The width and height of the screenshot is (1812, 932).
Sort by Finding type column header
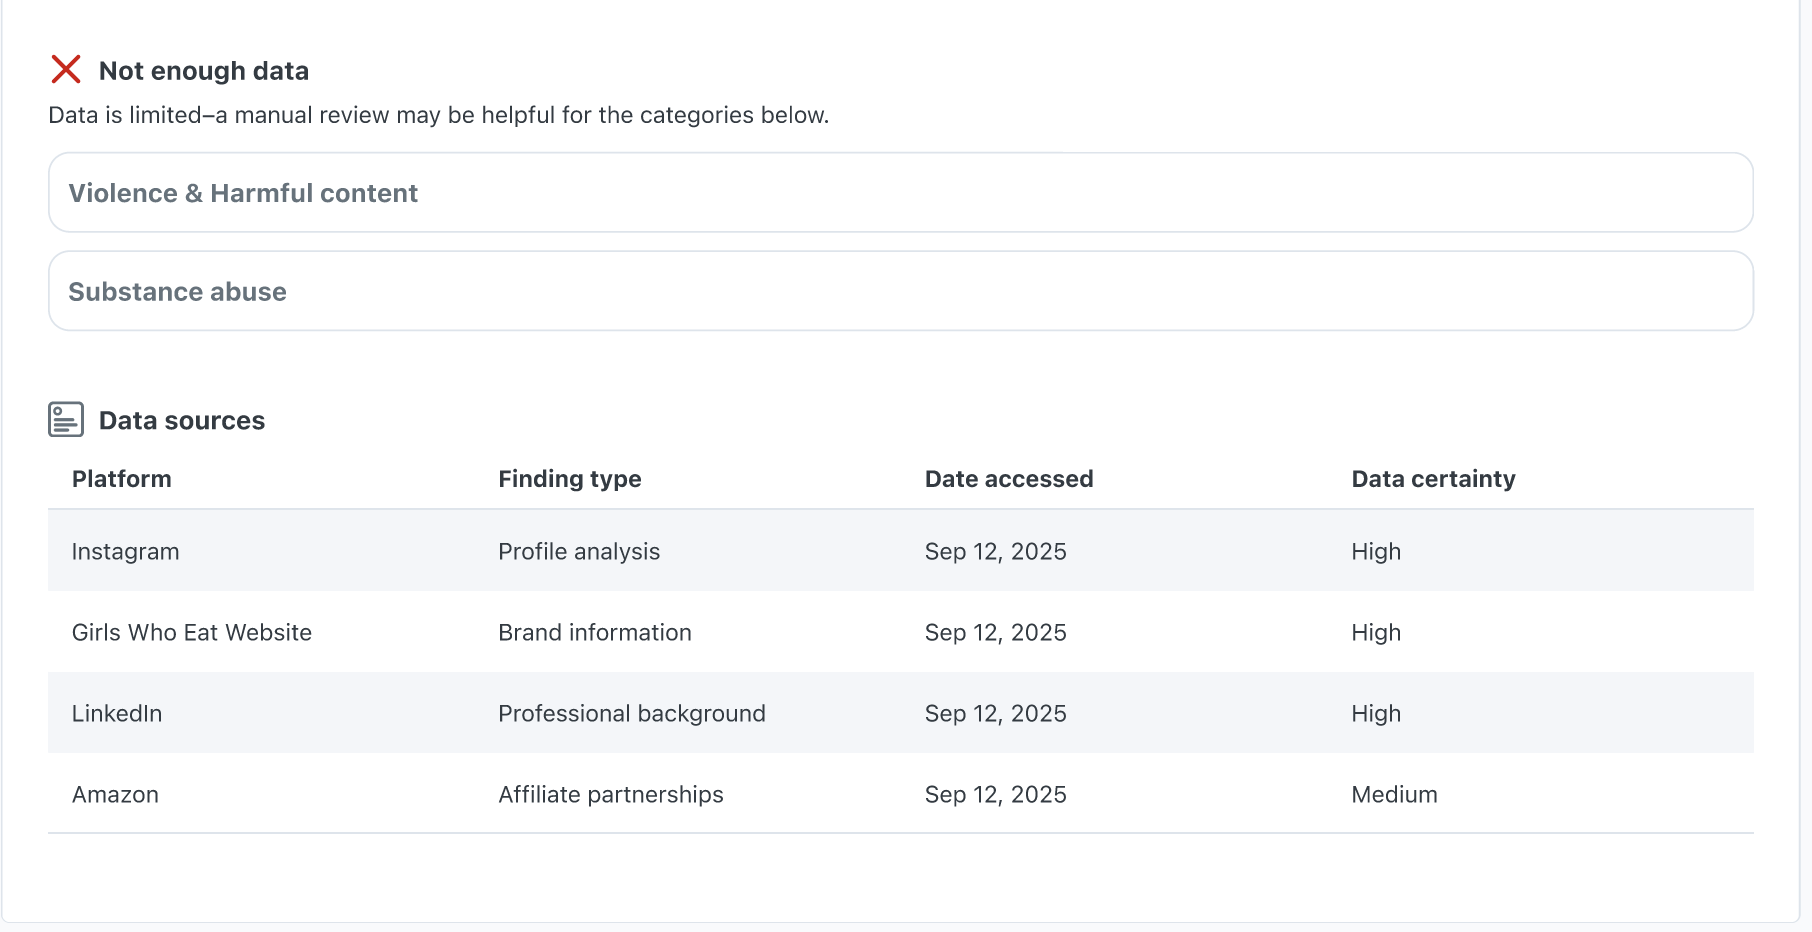tap(569, 479)
